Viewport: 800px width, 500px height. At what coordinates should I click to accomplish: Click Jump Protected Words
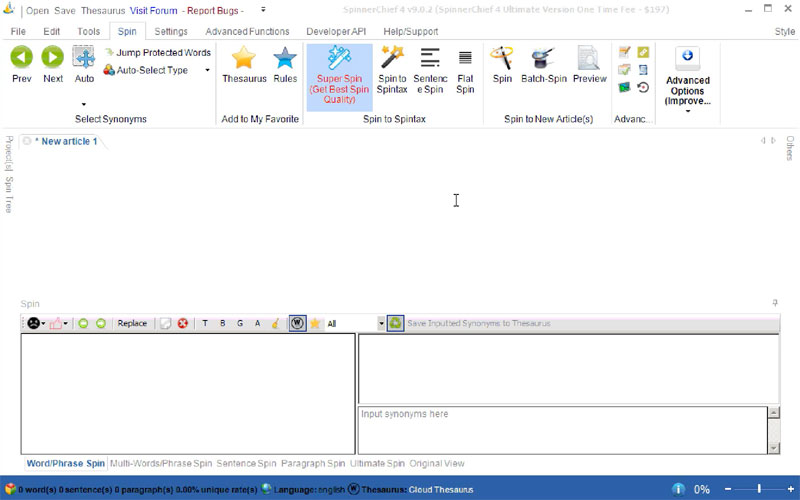pyautogui.click(x=158, y=53)
